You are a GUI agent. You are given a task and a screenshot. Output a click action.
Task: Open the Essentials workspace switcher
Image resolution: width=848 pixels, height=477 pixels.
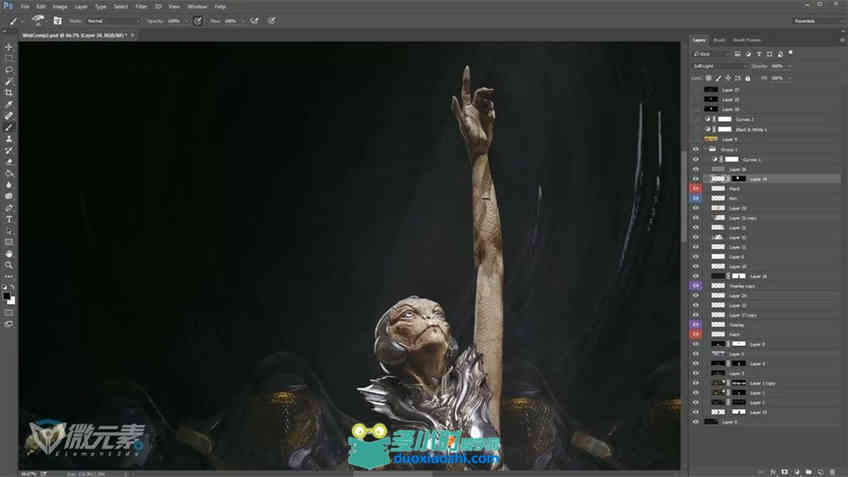click(817, 21)
